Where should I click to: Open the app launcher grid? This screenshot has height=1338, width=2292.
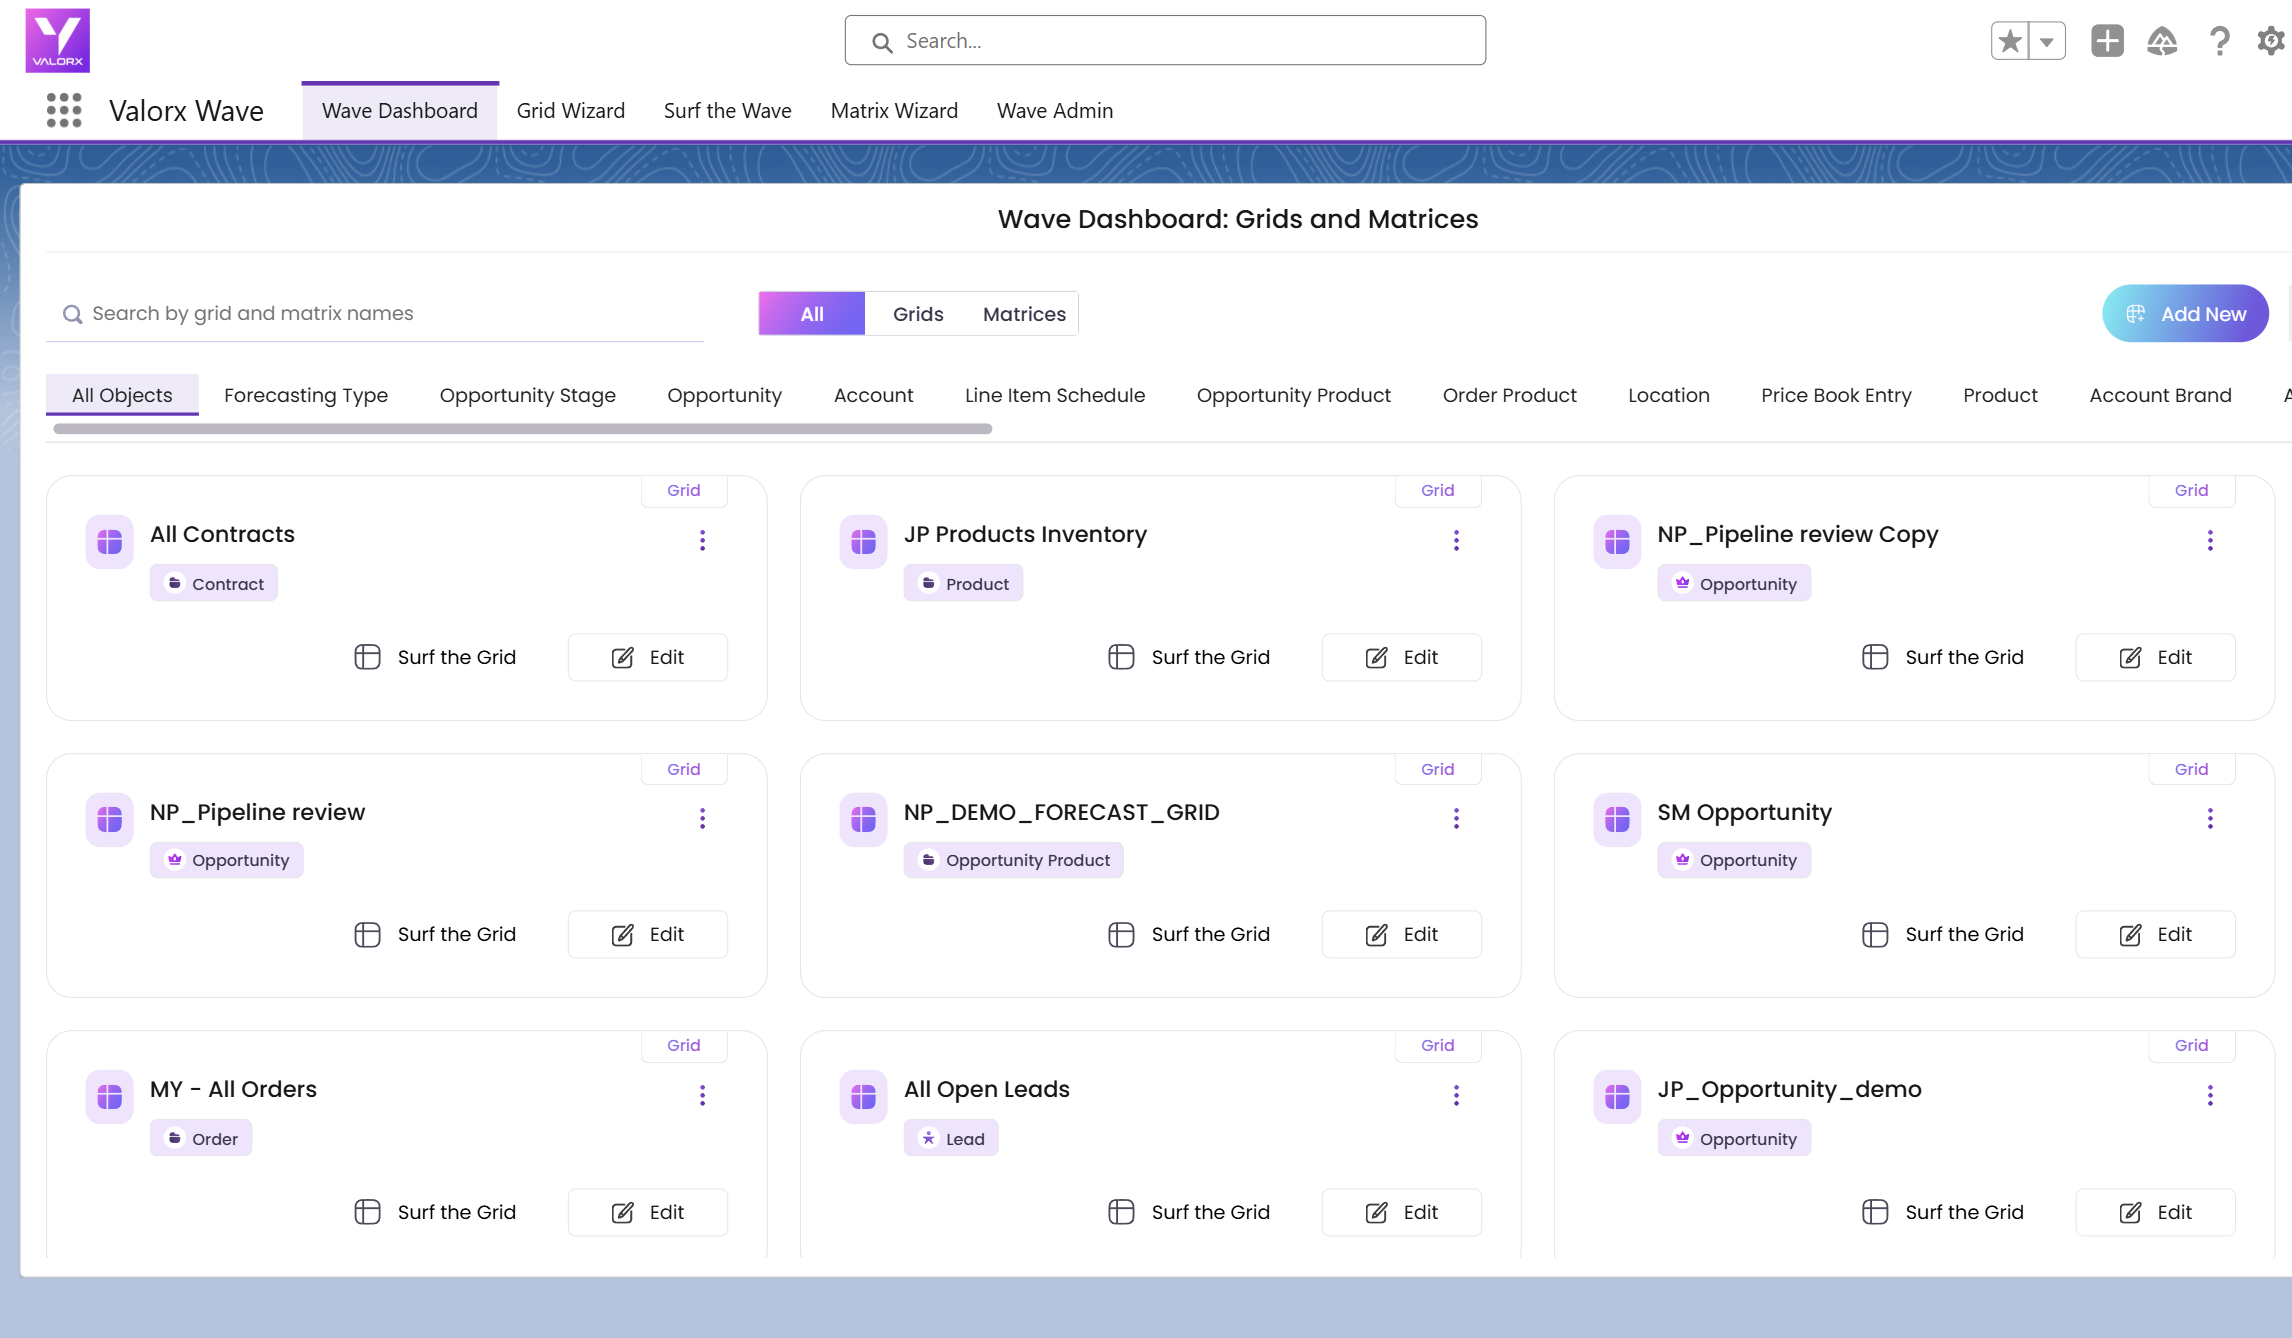(64, 110)
